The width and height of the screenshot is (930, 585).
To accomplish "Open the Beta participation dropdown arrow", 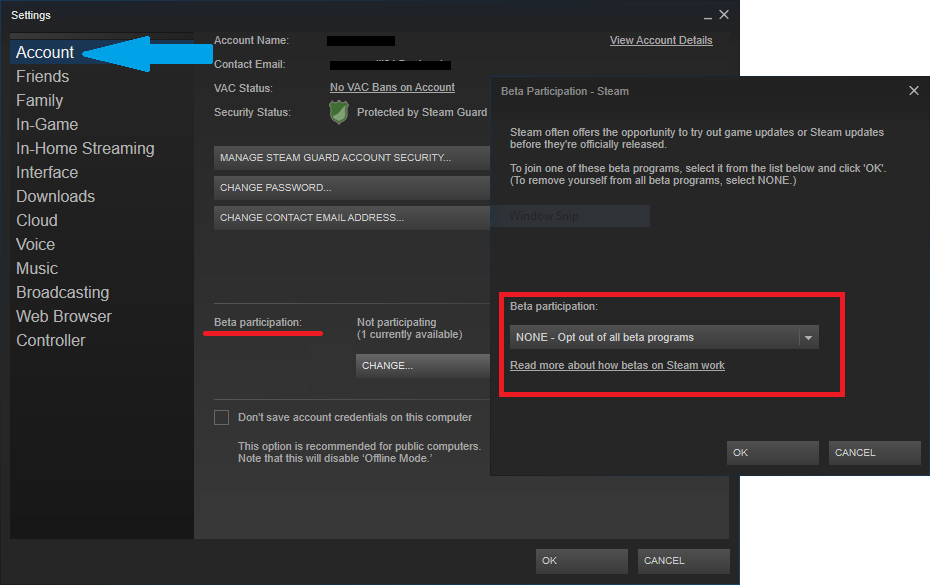I will click(808, 338).
